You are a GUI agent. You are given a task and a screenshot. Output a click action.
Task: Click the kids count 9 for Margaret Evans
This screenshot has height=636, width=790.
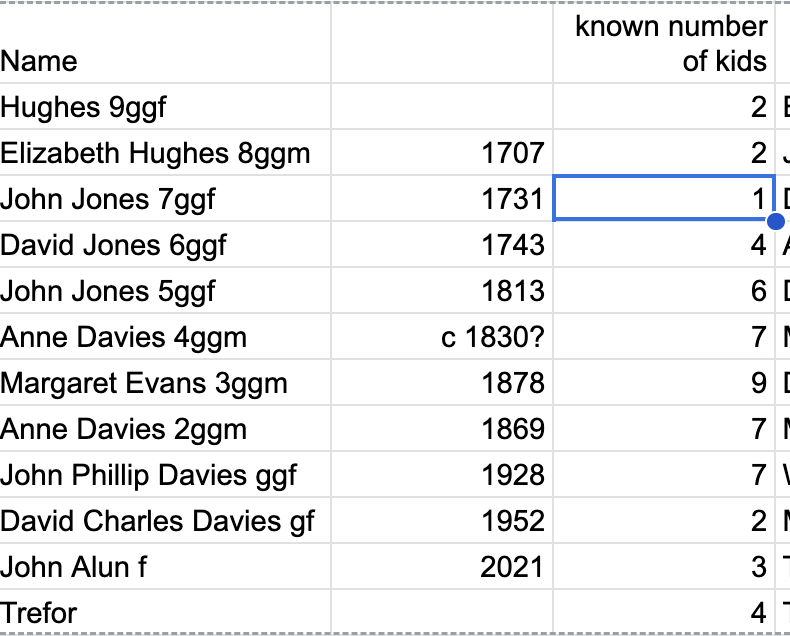pos(665,383)
